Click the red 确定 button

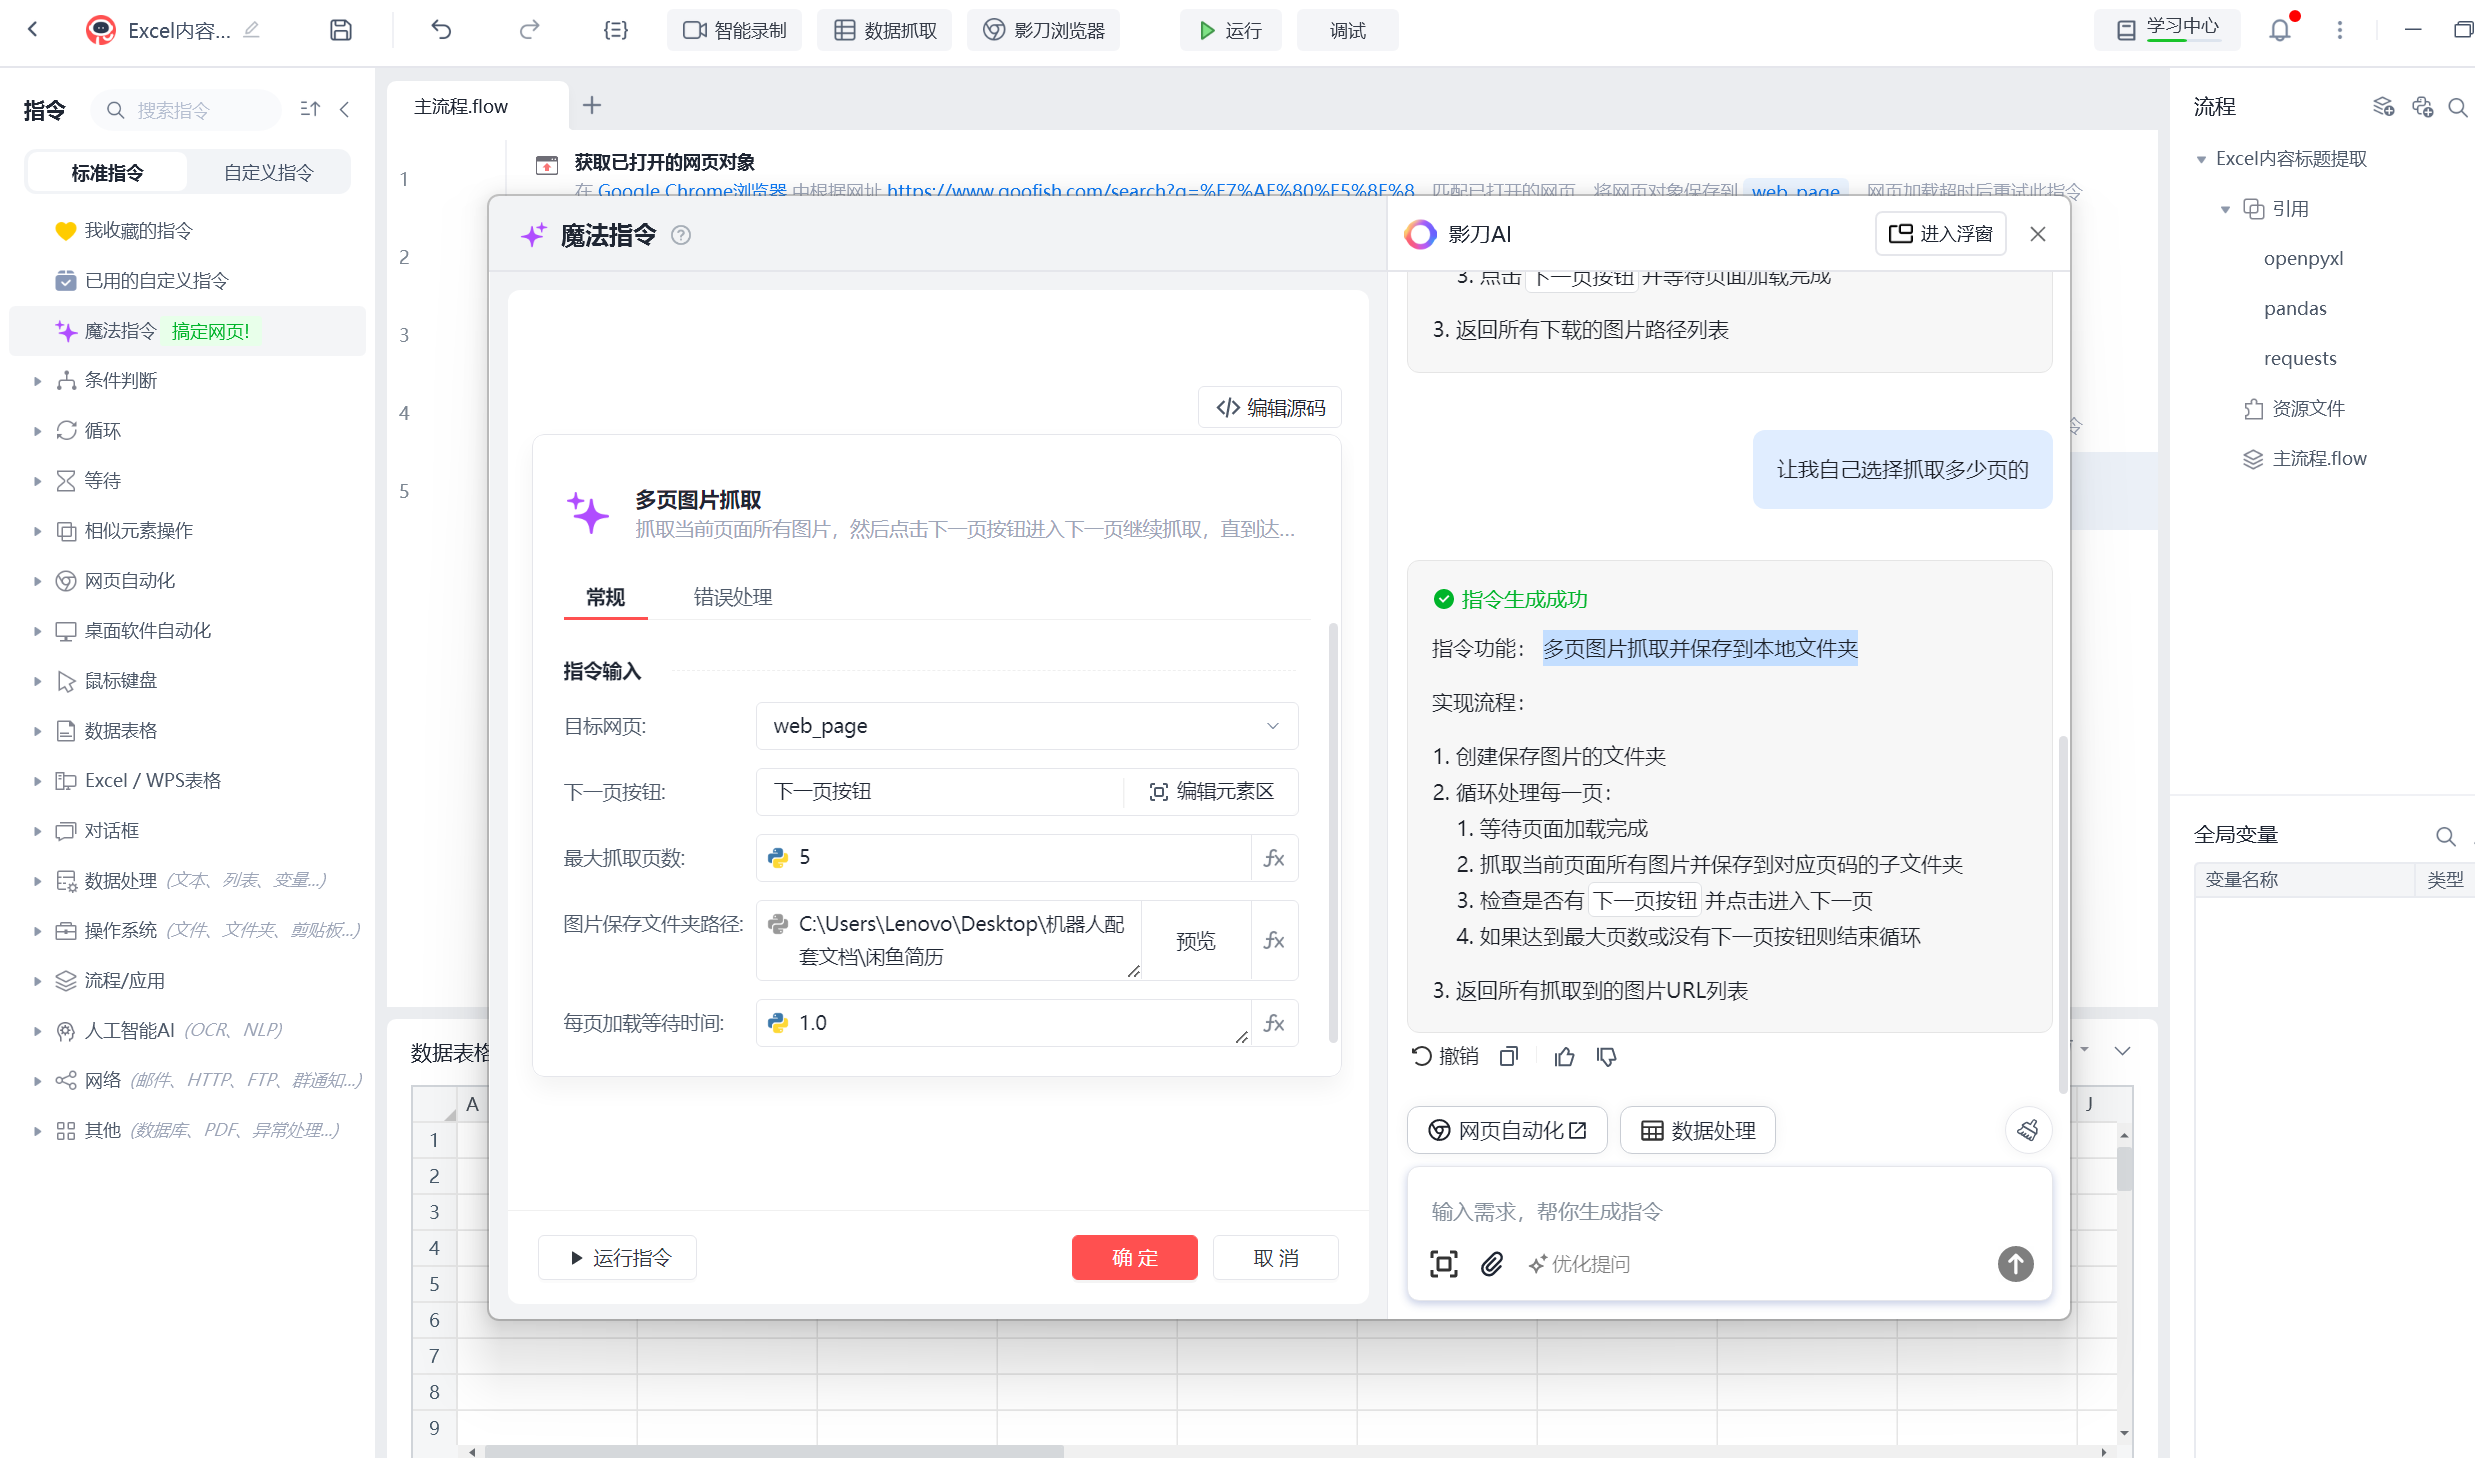point(1134,1257)
